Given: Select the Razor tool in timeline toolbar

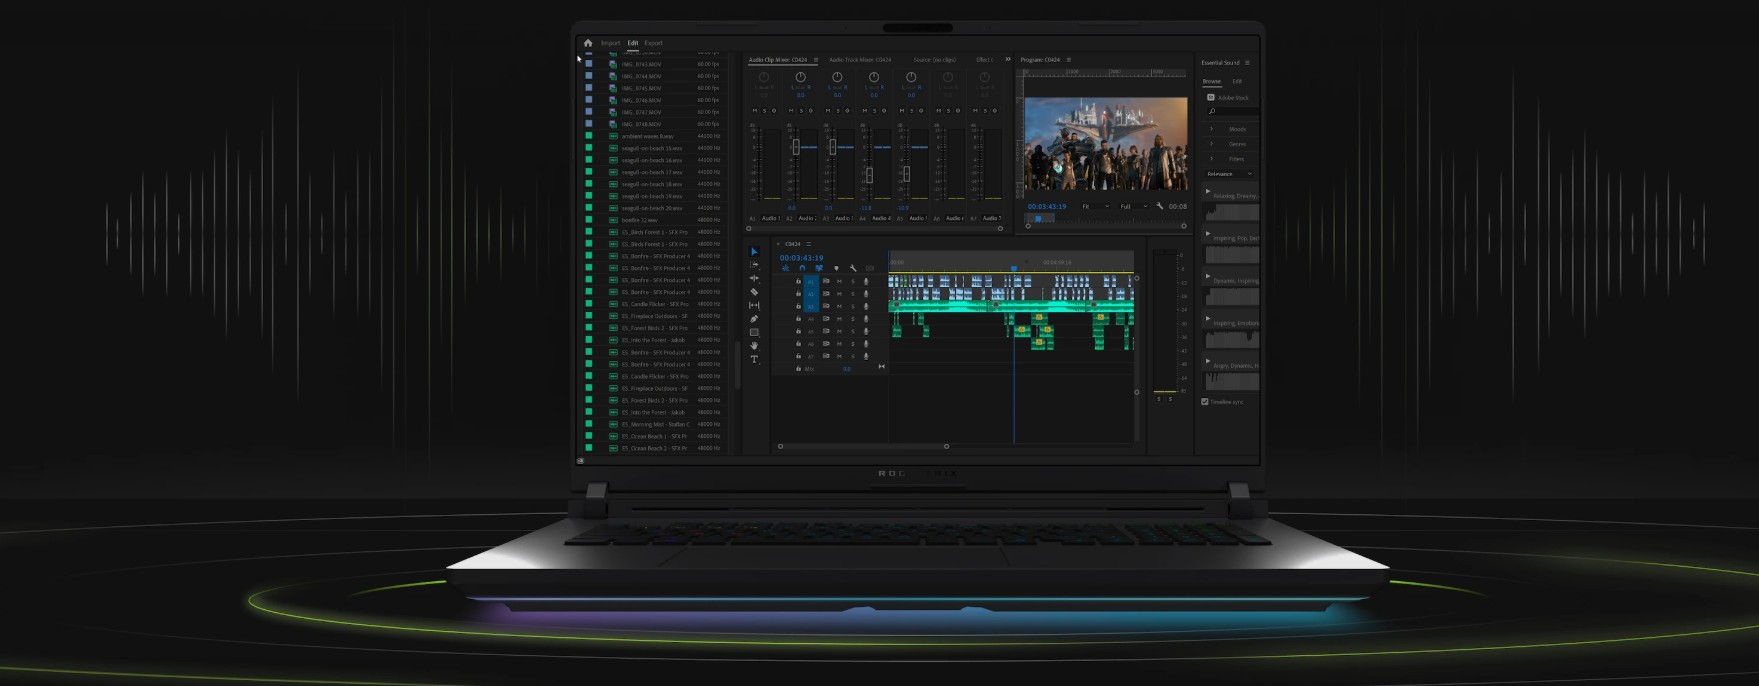Looking at the screenshot, I should coord(754,292).
